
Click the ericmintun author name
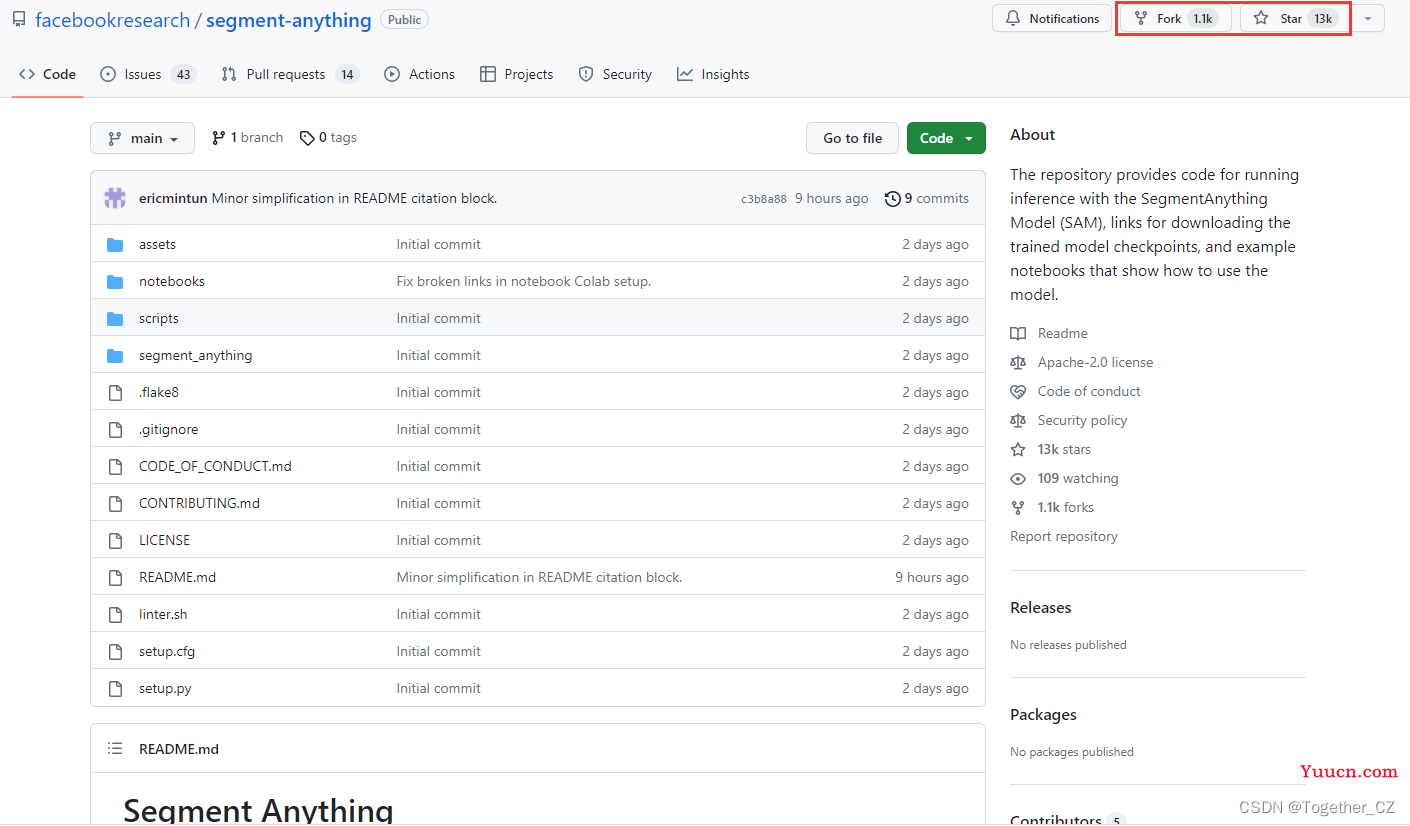(173, 199)
